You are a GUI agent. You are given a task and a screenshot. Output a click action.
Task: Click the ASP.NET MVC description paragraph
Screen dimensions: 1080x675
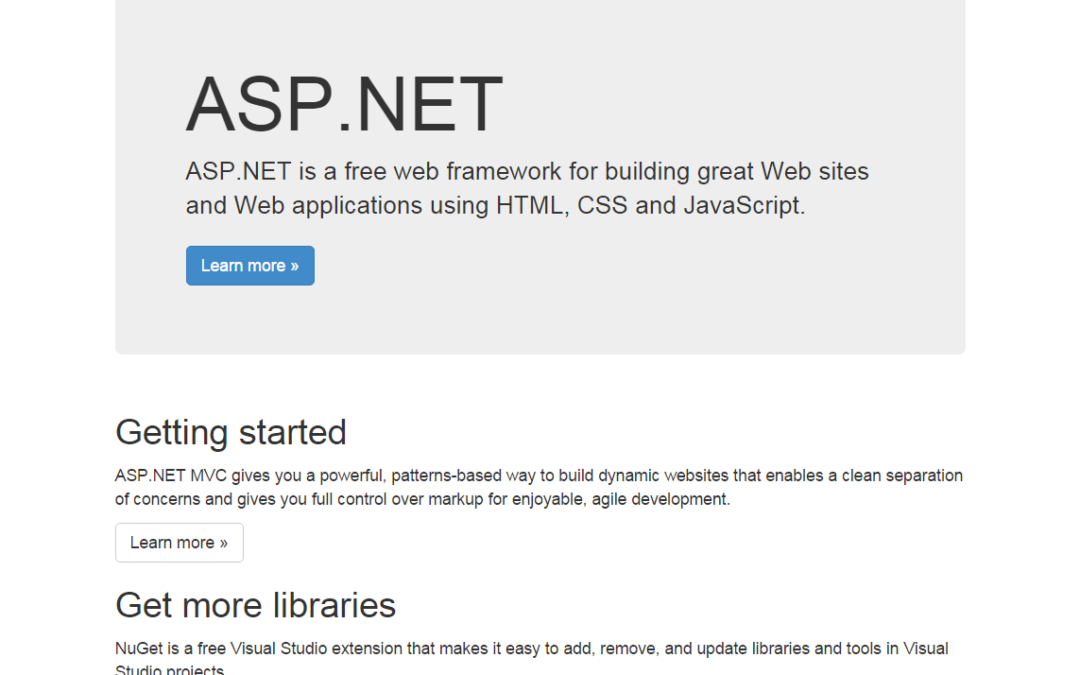[538, 487]
